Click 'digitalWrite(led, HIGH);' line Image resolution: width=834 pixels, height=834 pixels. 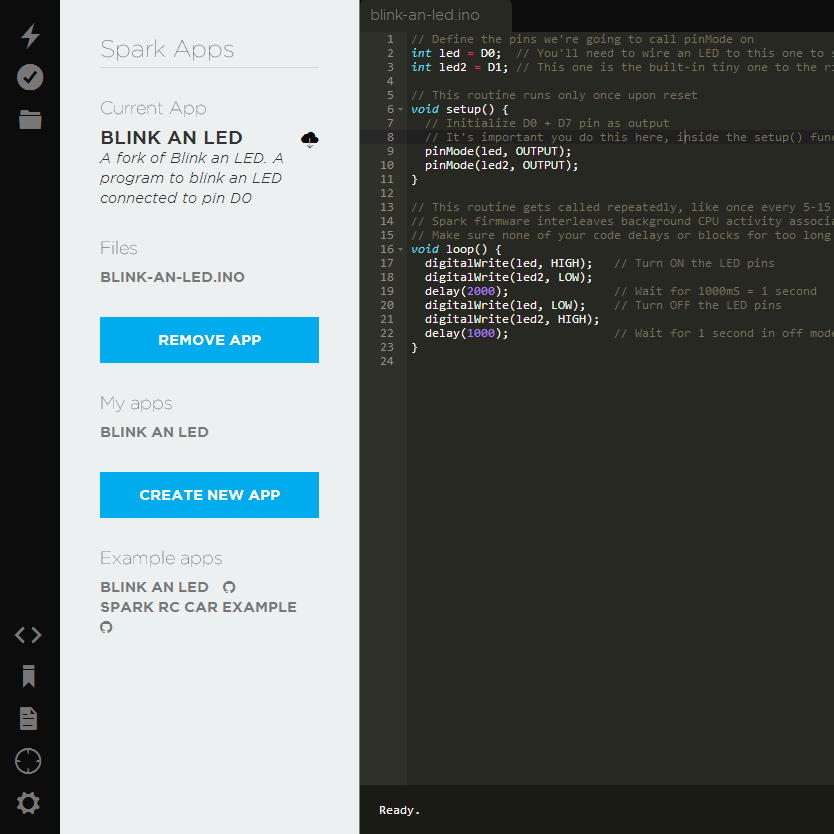point(508,263)
